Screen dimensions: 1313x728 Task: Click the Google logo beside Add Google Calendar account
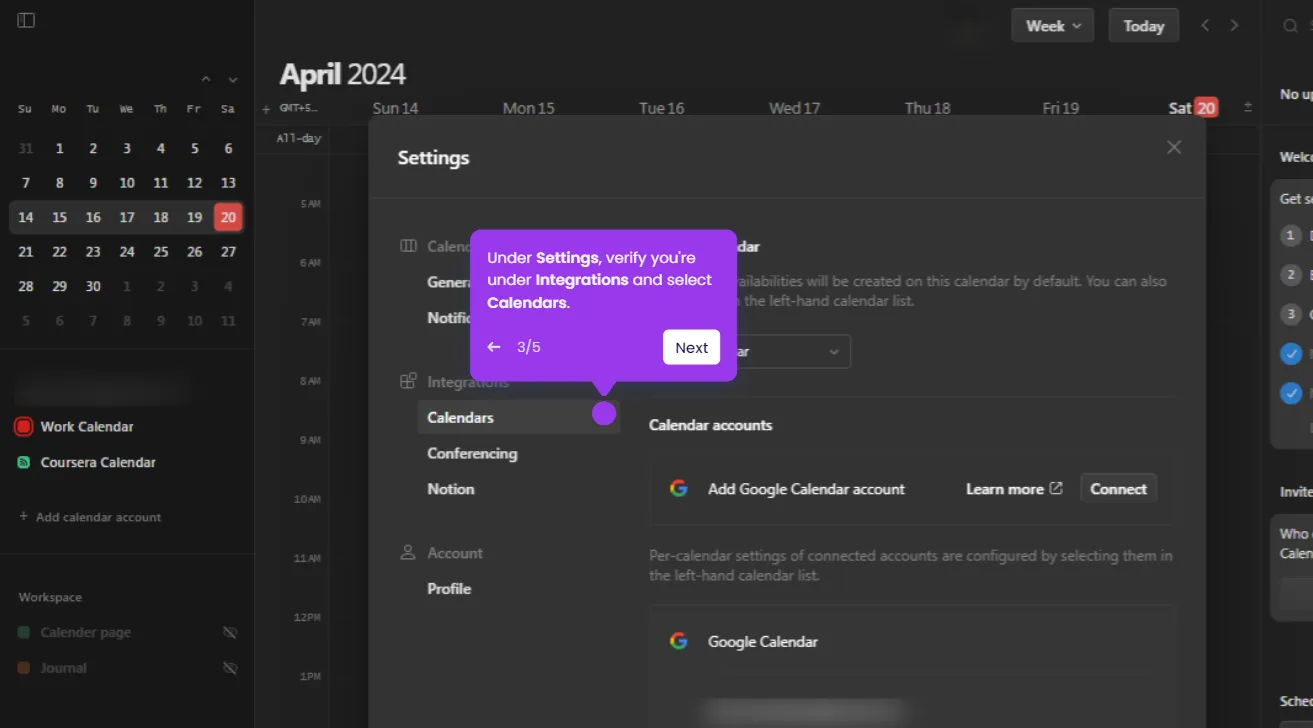tap(679, 488)
